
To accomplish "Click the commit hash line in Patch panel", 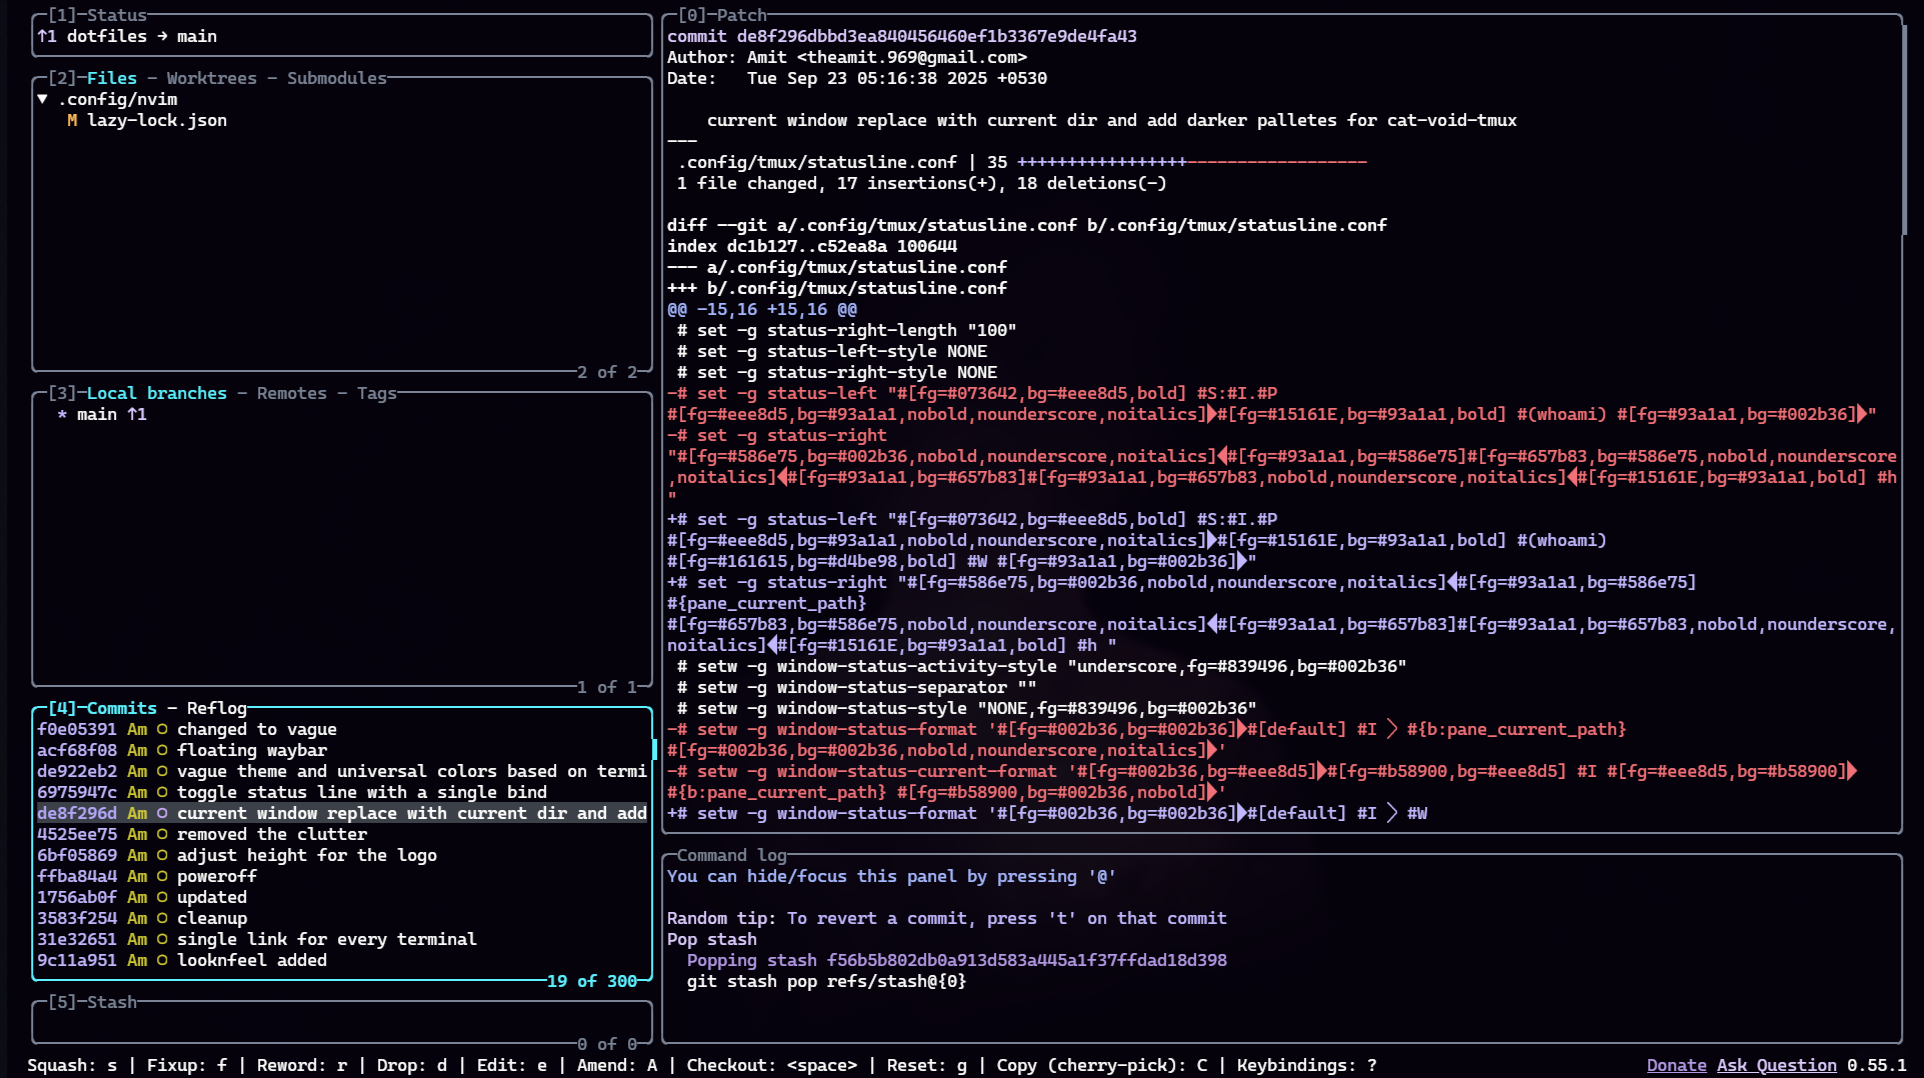I will tap(902, 36).
